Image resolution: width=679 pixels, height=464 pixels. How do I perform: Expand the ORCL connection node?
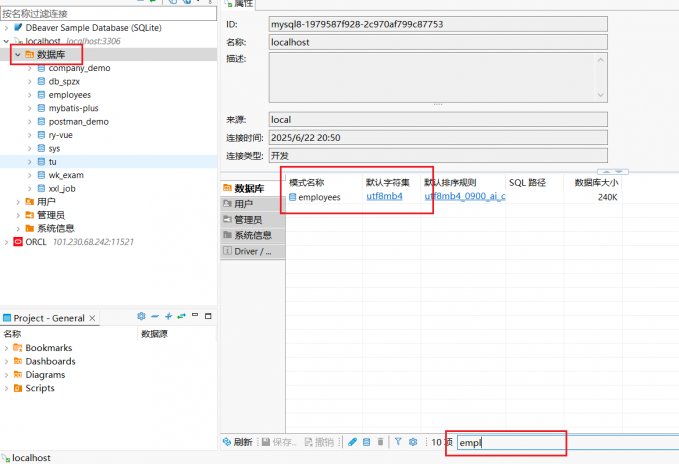point(6,242)
